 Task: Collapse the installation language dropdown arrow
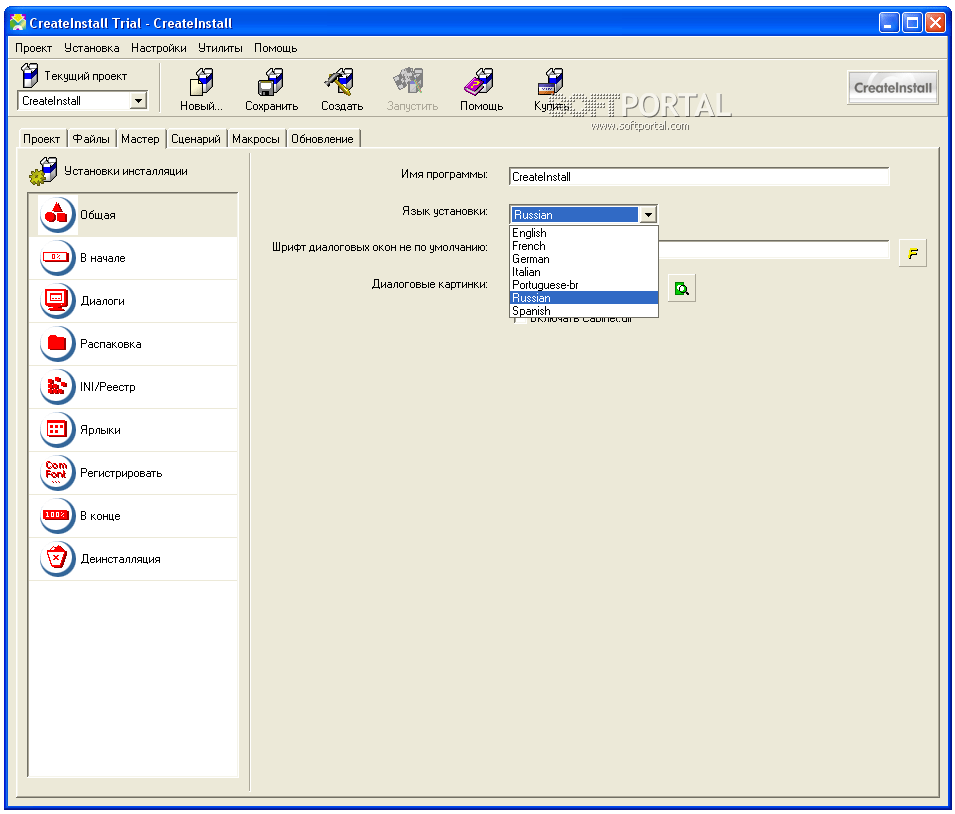[648, 214]
